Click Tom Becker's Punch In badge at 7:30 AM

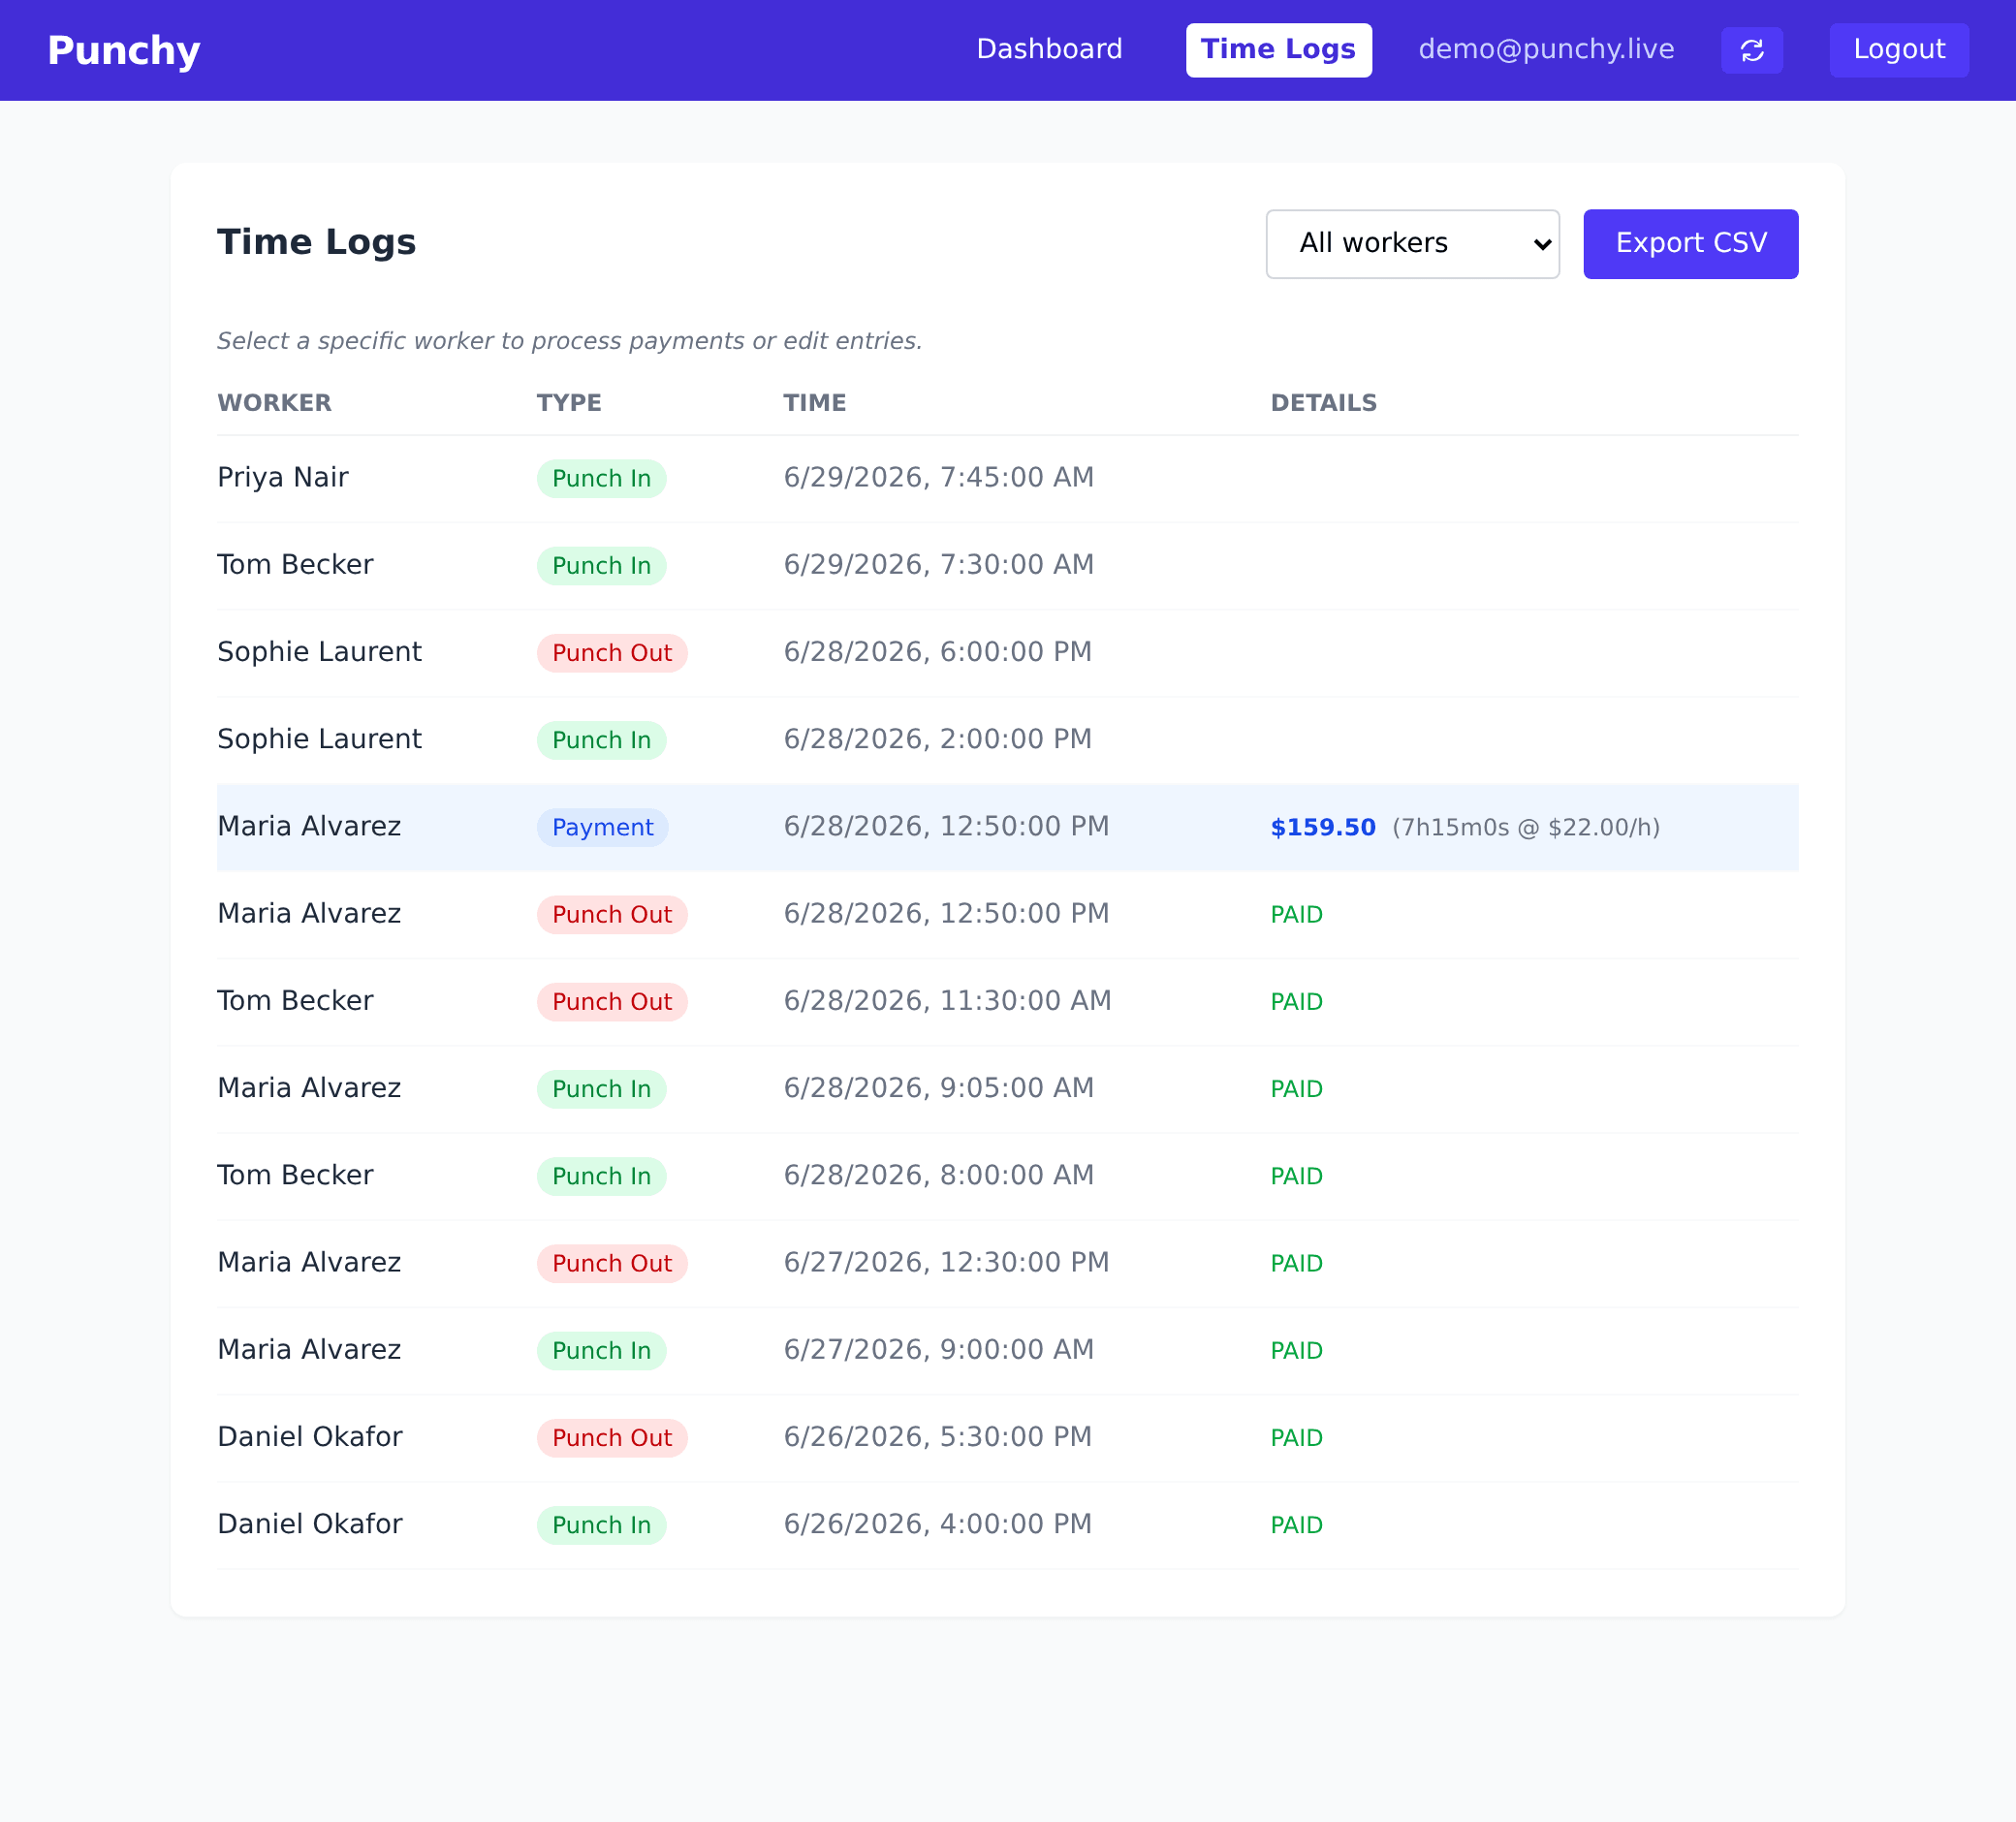[601, 565]
